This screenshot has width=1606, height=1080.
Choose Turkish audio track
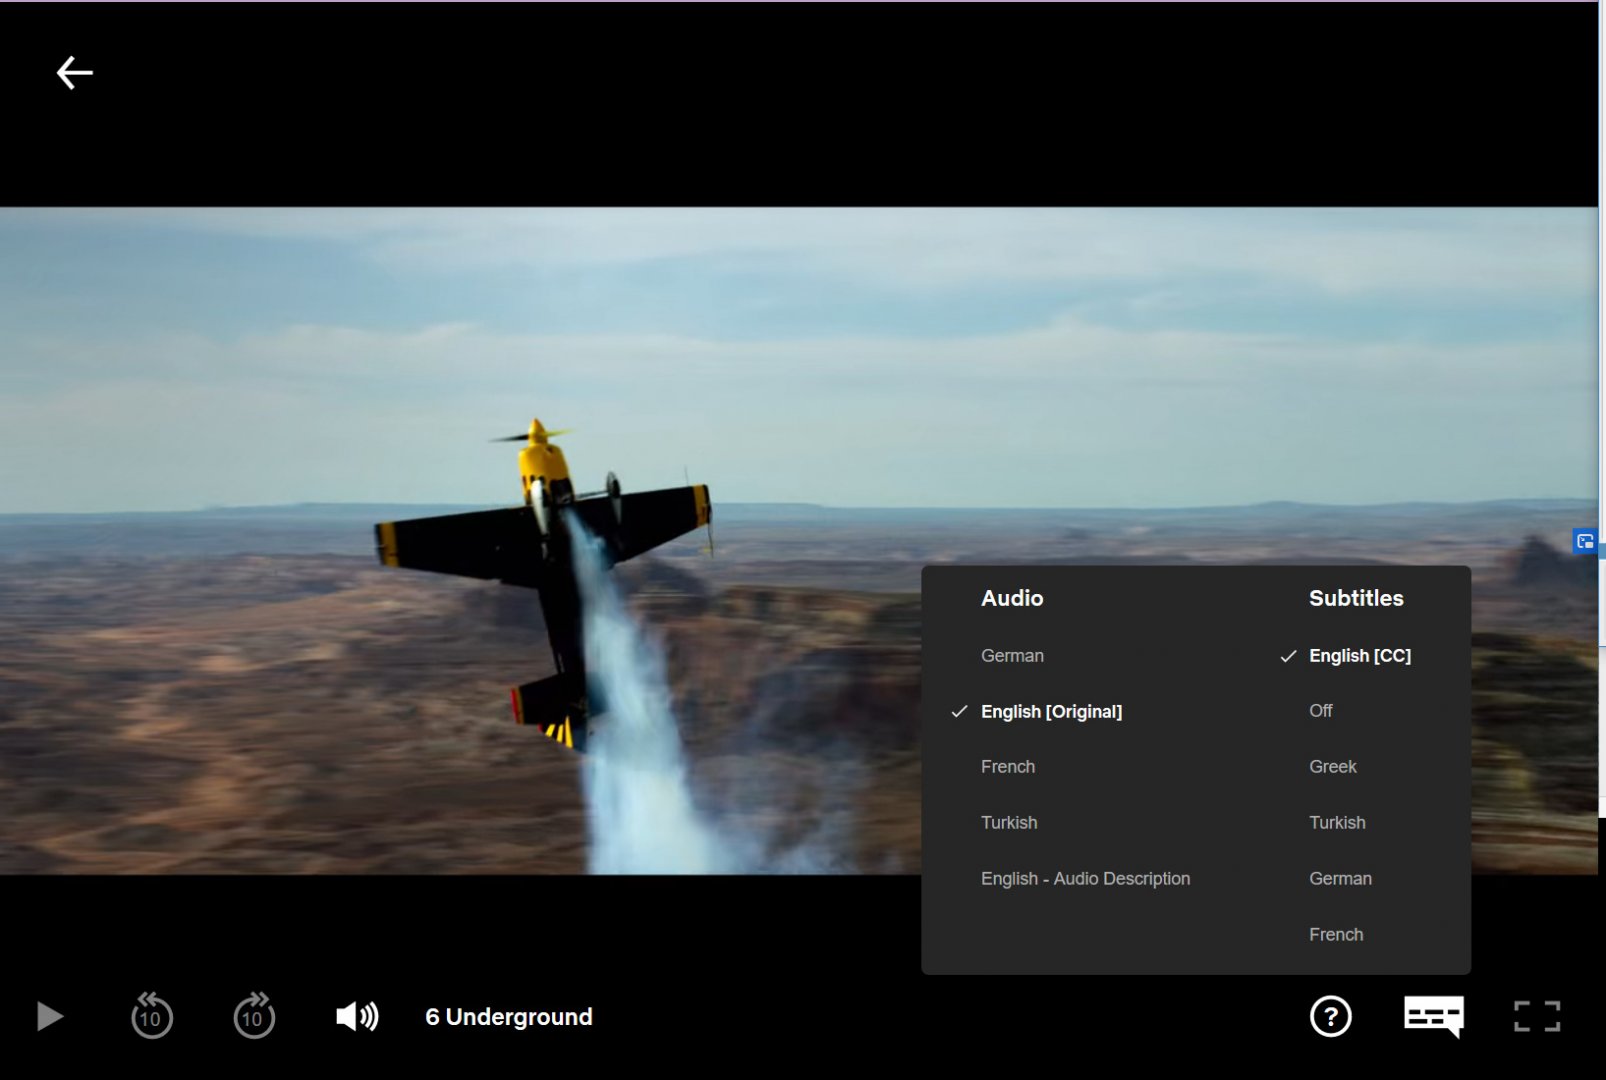pyautogui.click(x=1009, y=823)
